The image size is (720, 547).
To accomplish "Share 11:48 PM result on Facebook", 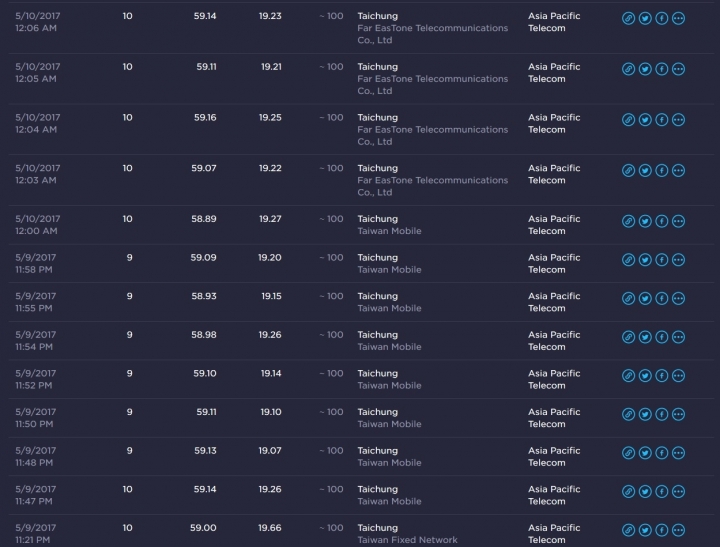I will (662, 453).
